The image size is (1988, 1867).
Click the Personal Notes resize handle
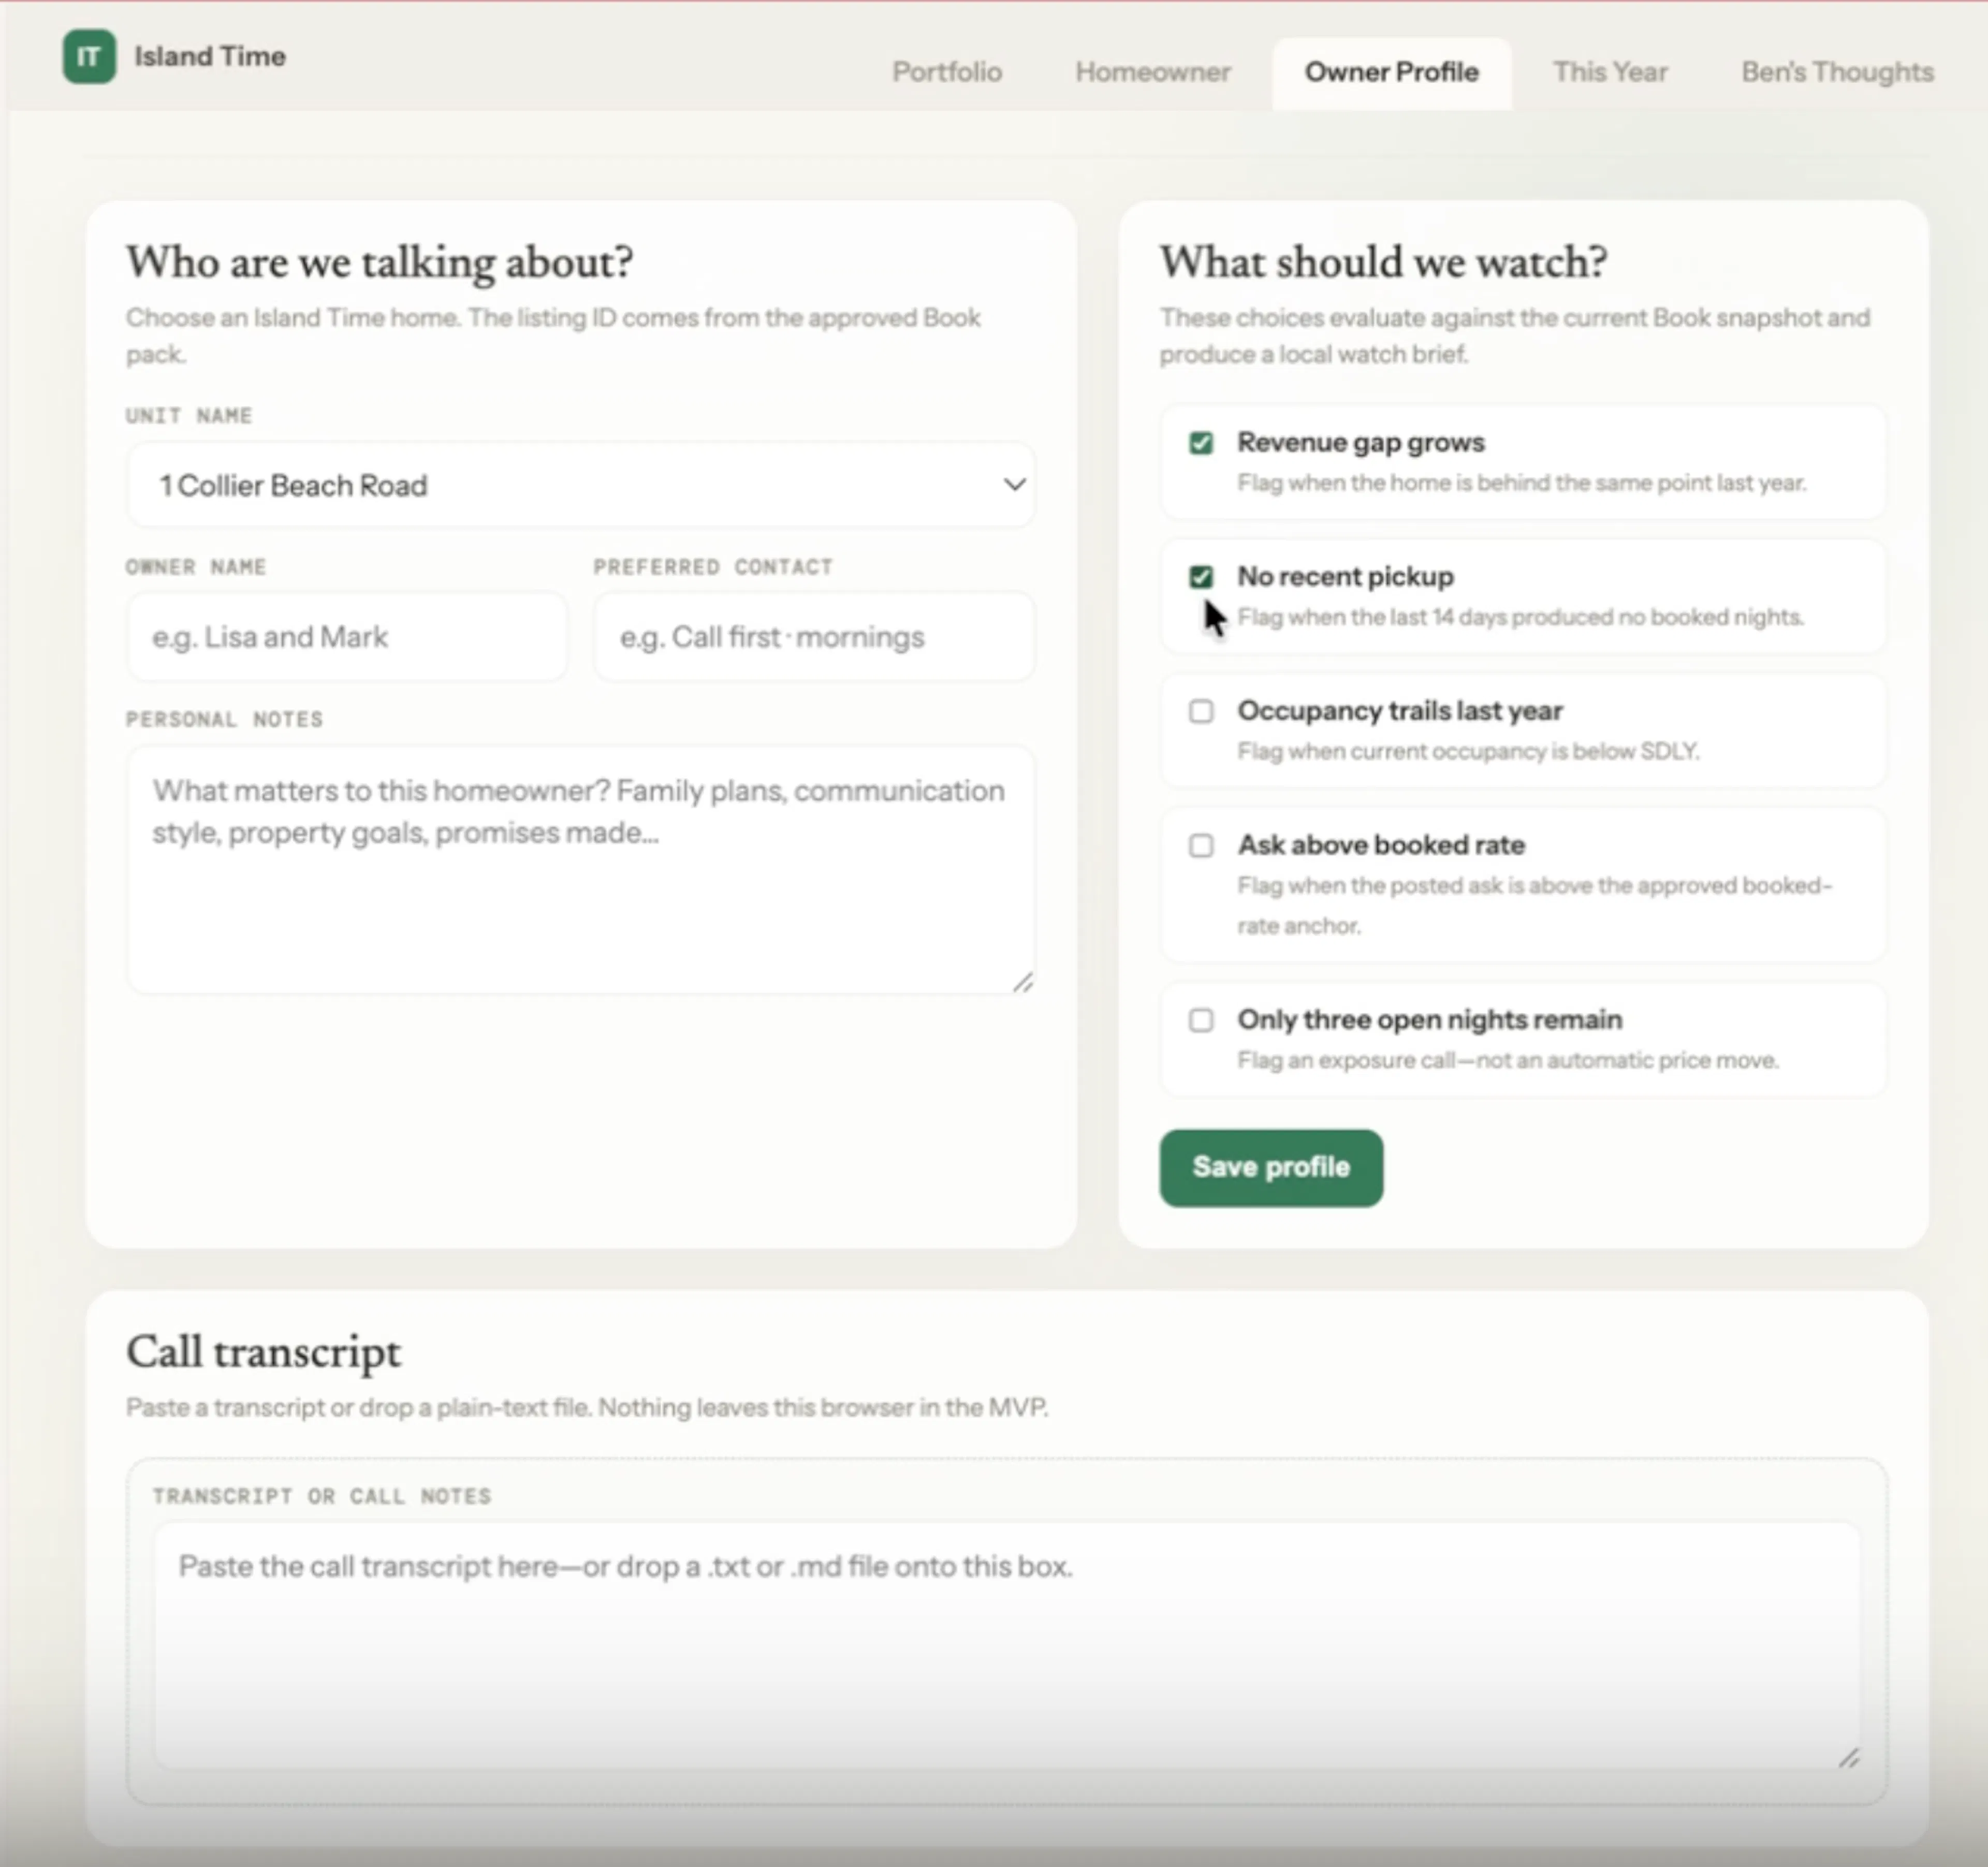coord(1022,983)
